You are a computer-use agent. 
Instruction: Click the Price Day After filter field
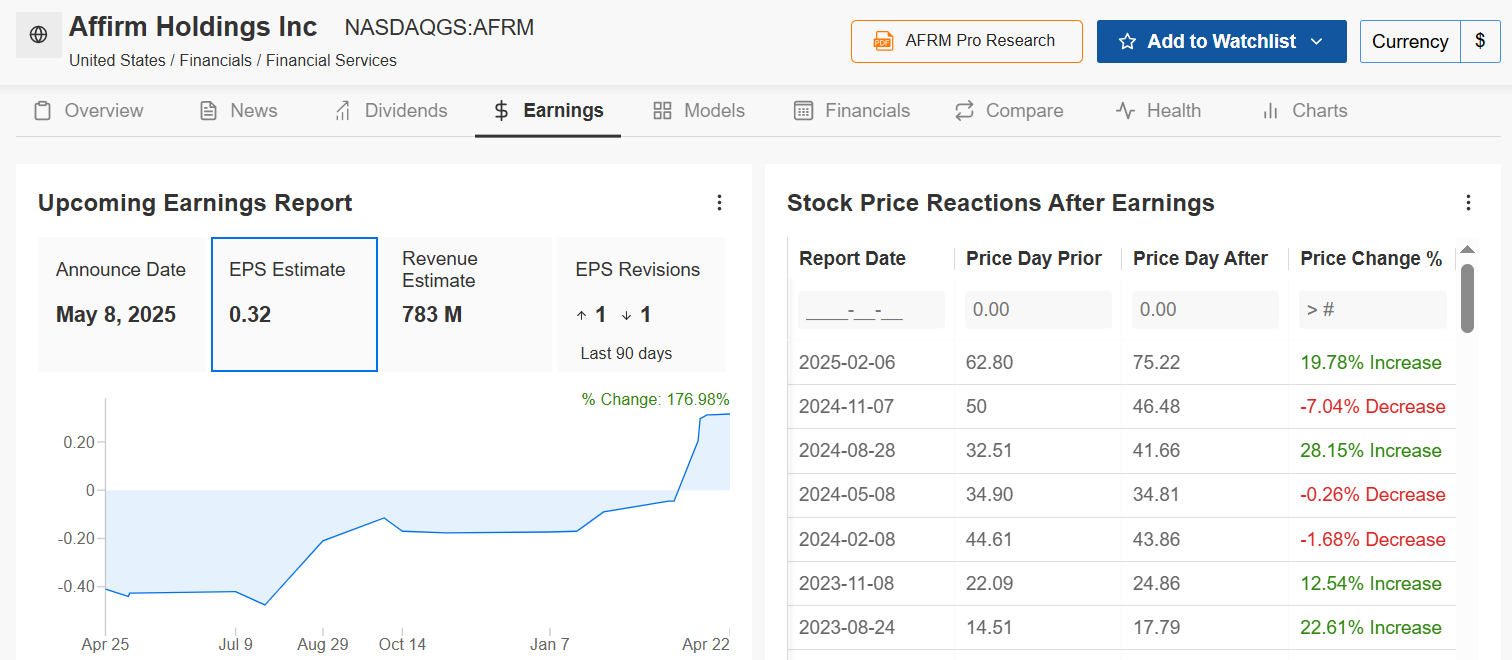1205,310
